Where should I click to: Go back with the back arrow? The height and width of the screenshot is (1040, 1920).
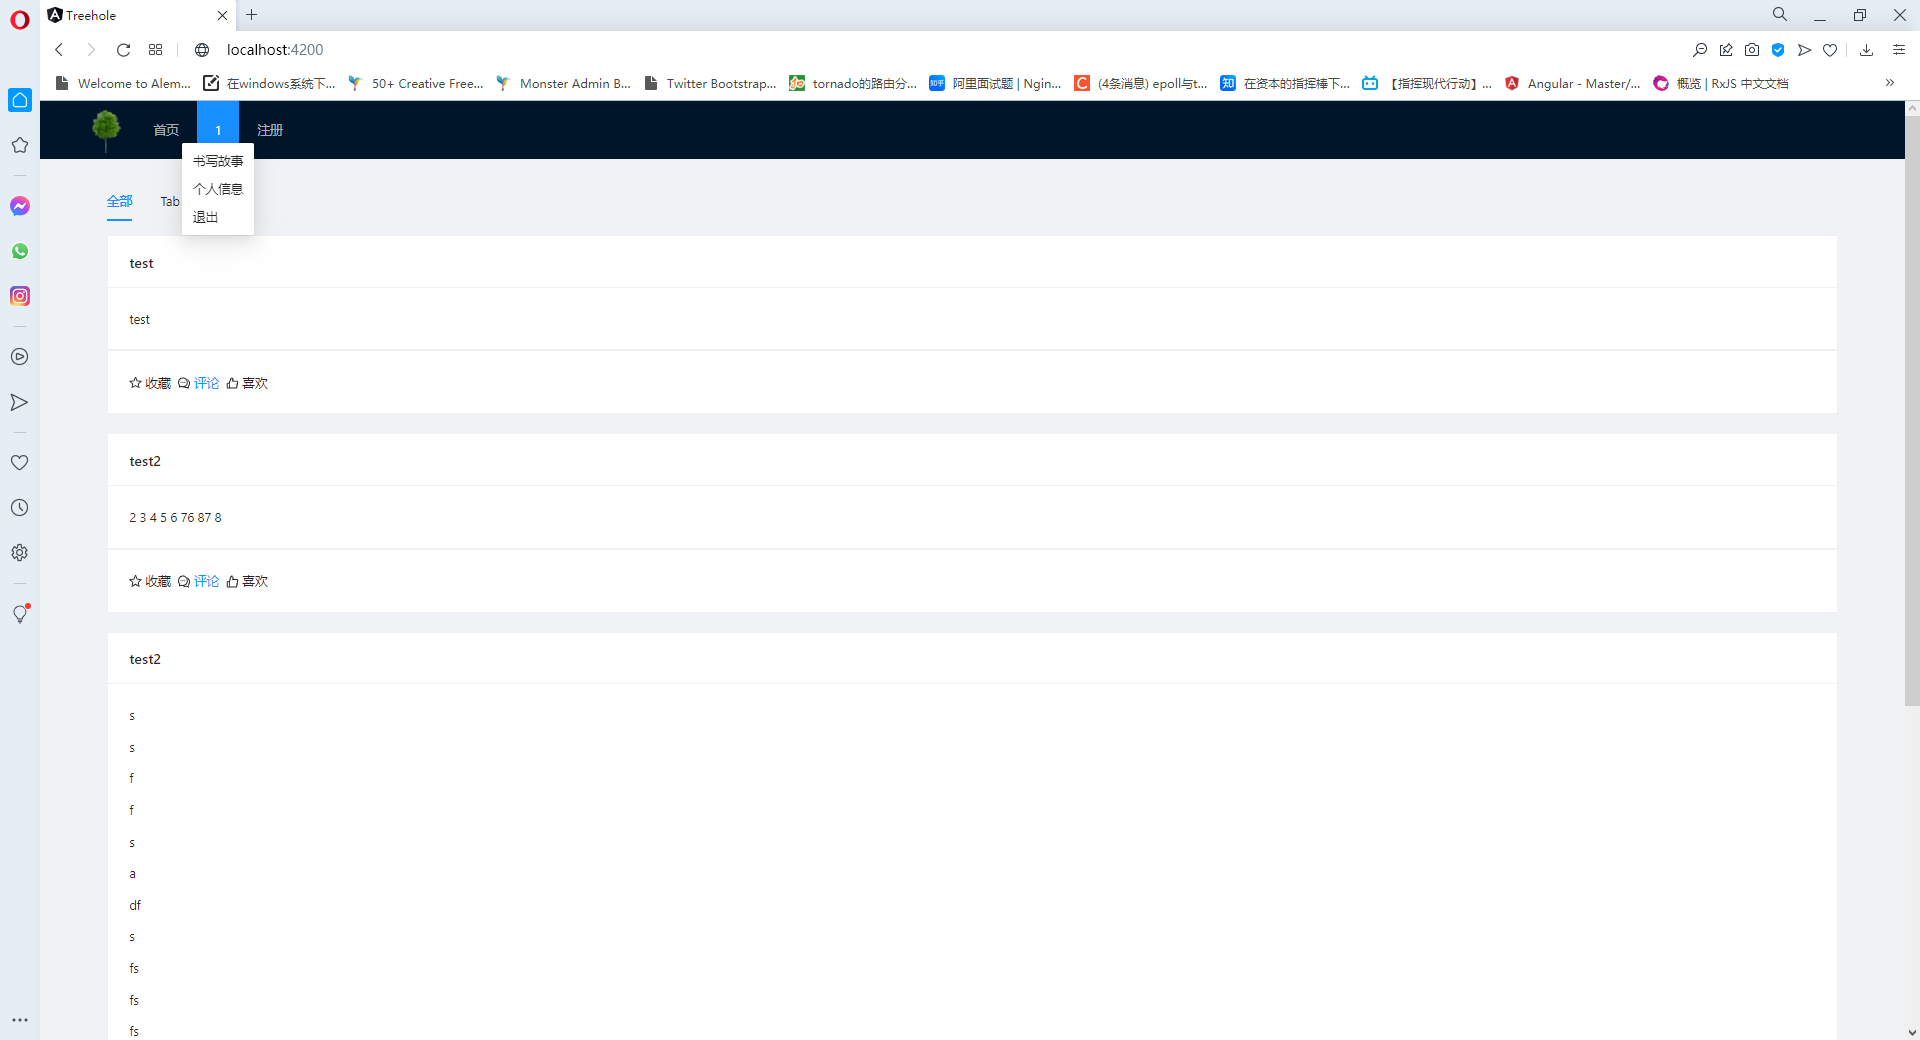[59, 50]
